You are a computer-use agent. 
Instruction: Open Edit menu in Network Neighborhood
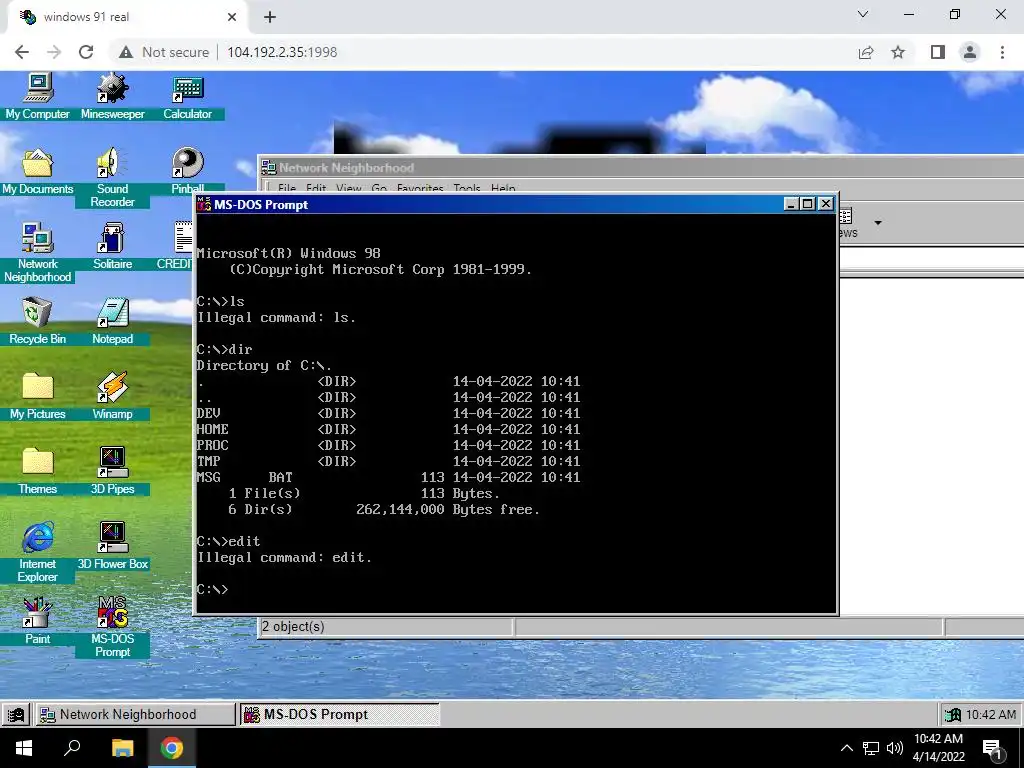[316, 188]
